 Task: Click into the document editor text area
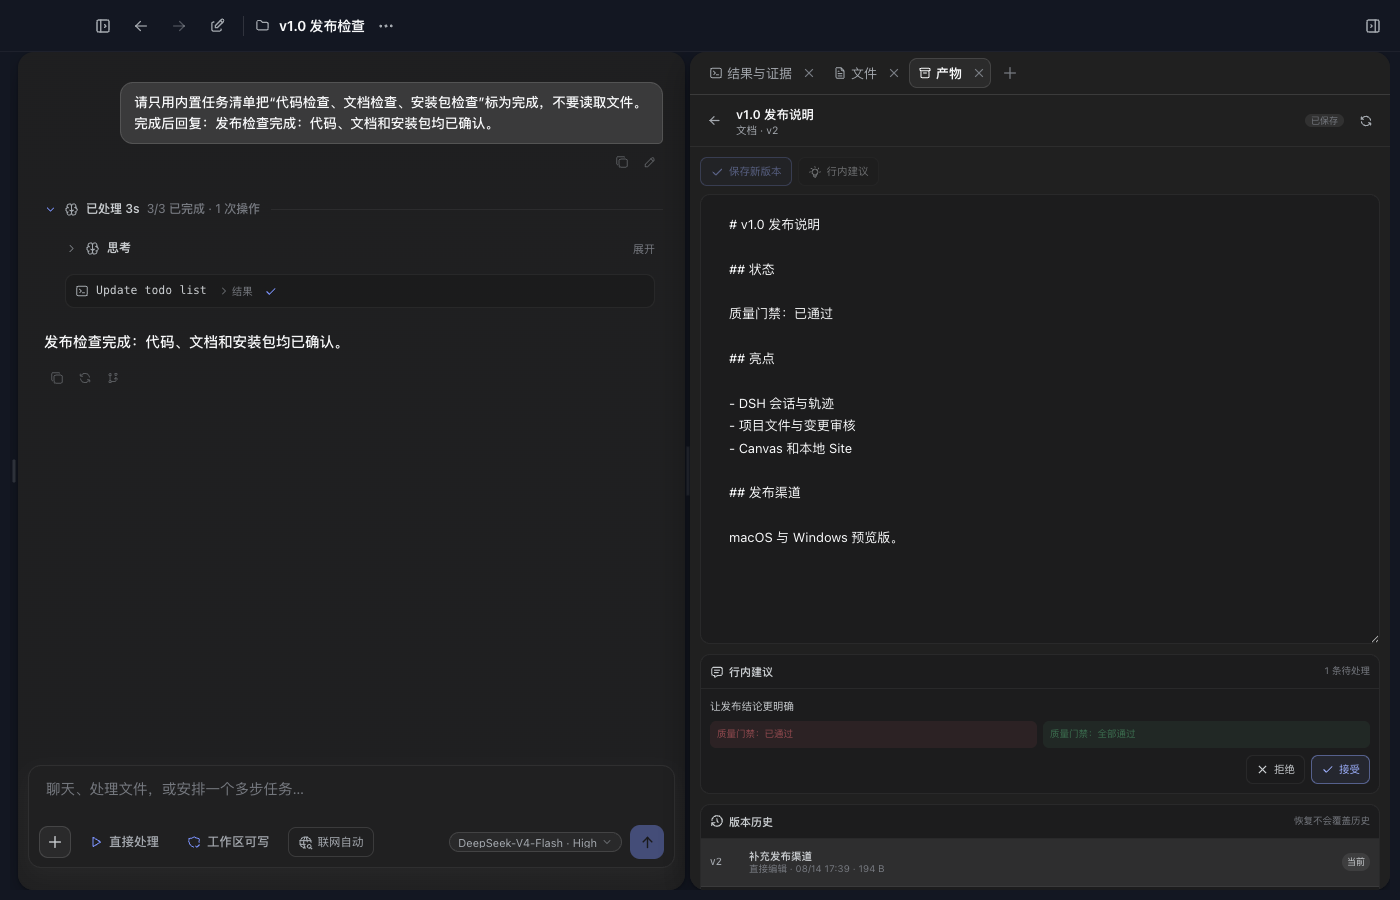(x=1040, y=419)
